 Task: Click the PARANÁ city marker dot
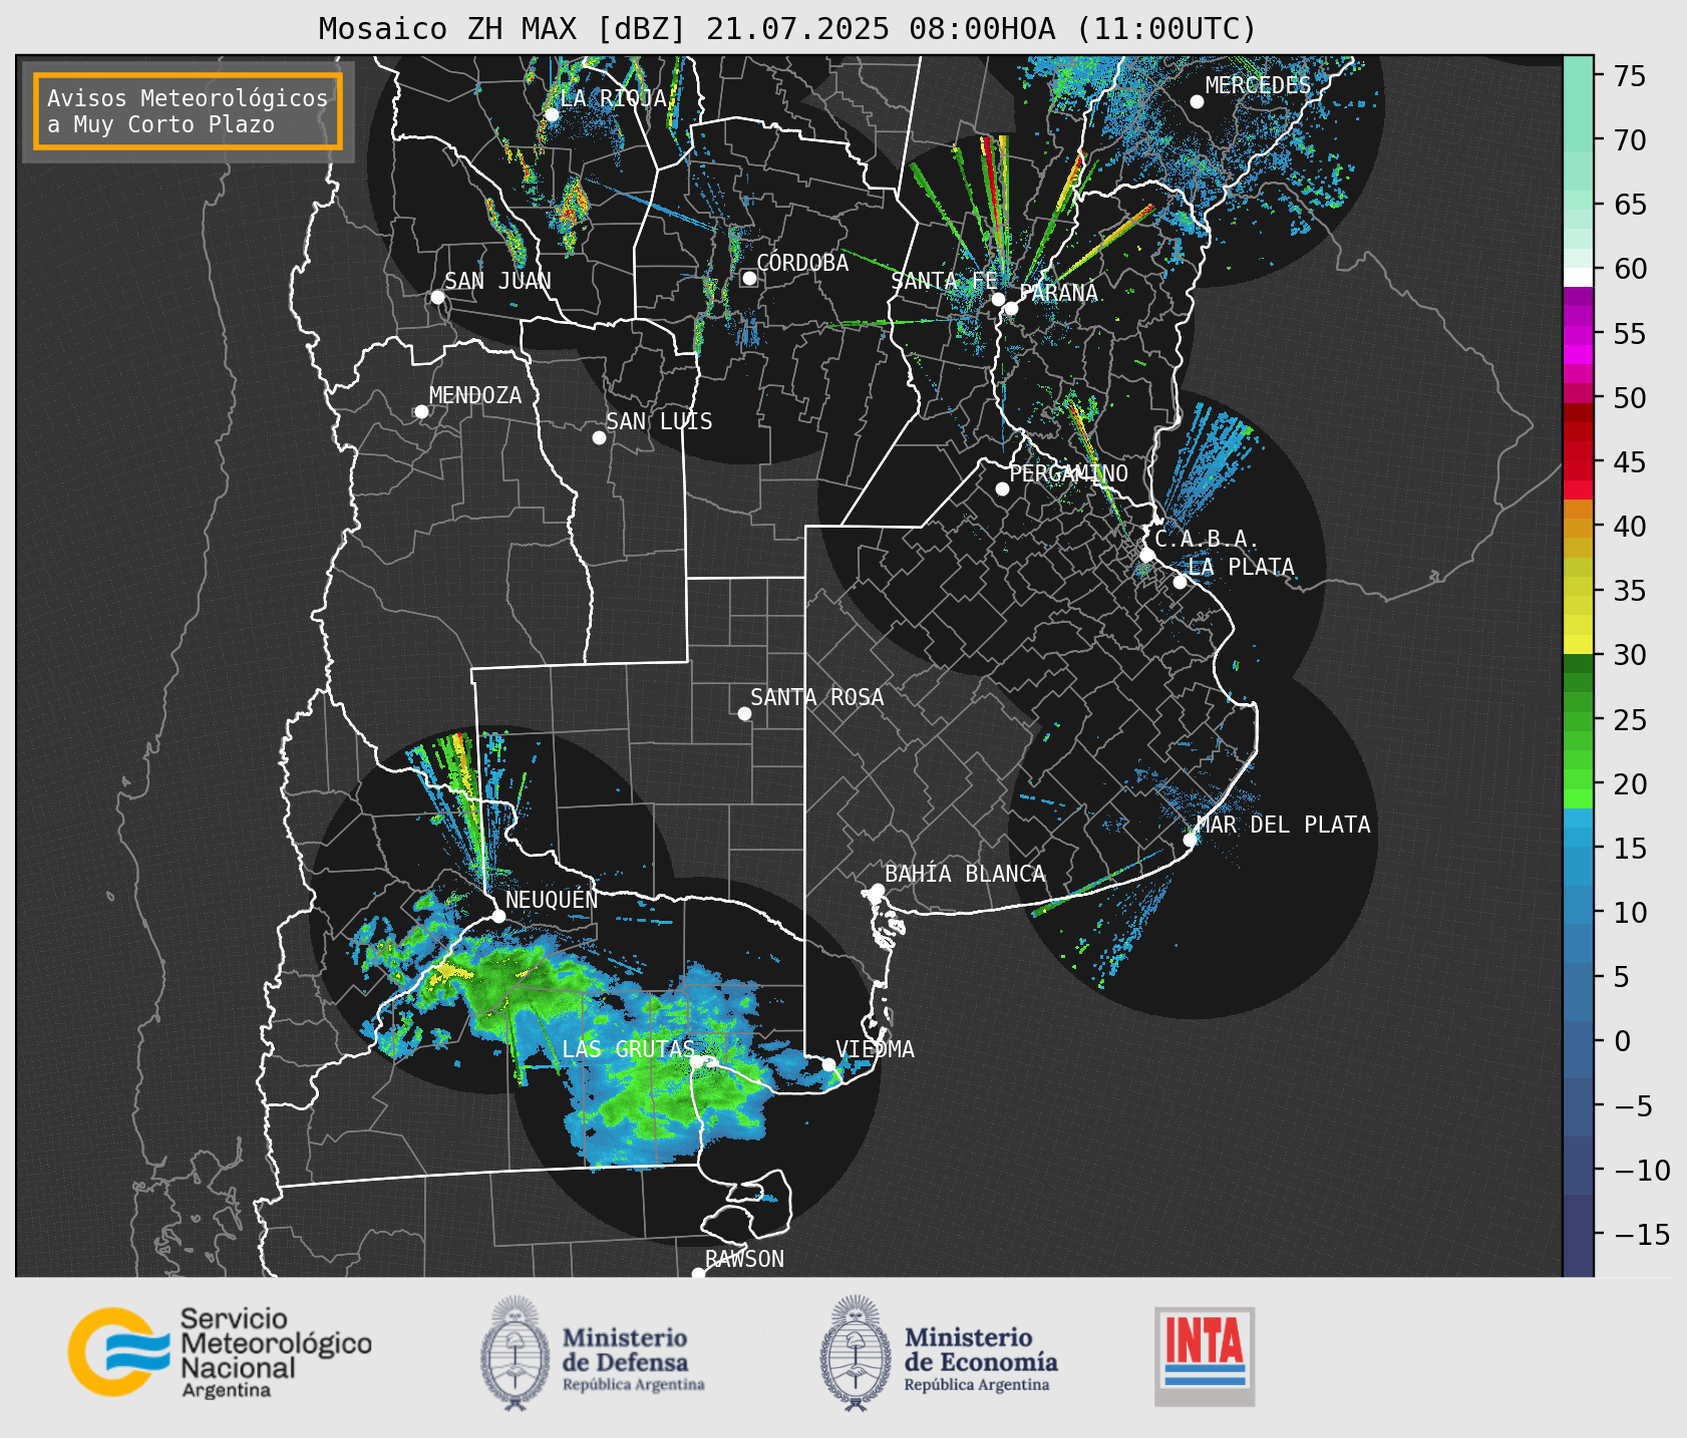click(x=1011, y=308)
